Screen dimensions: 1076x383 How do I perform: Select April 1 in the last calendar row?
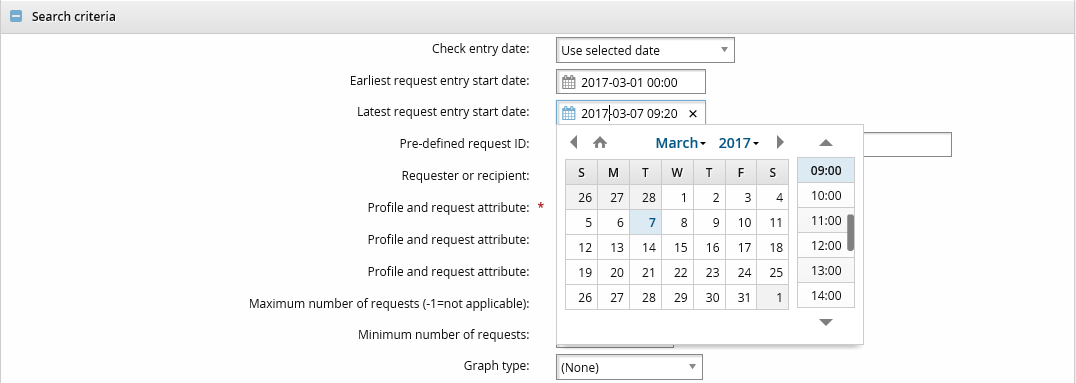773,298
